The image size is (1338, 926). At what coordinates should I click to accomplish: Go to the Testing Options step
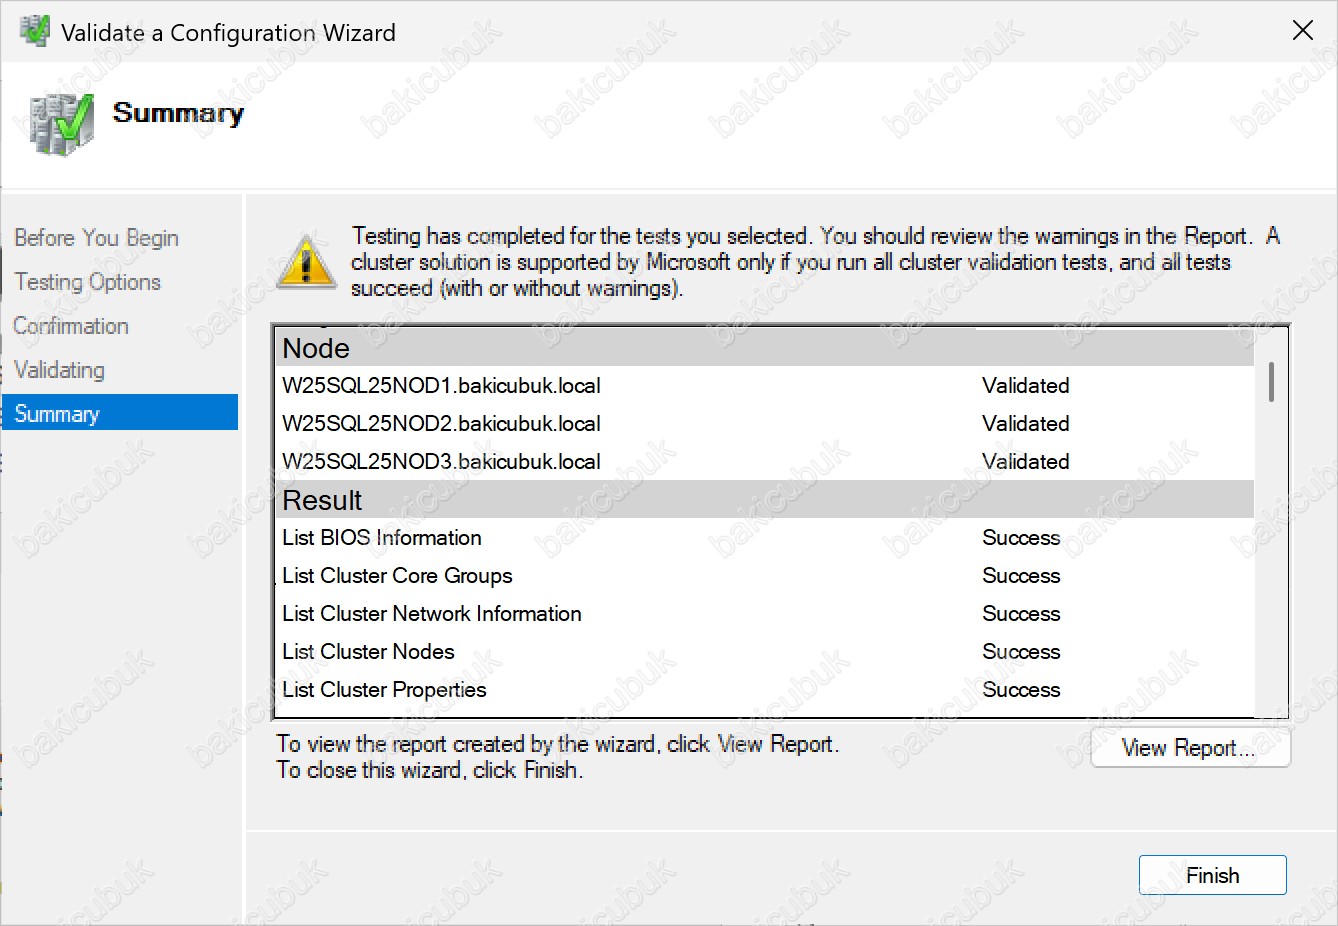click(x=88, y=282)
